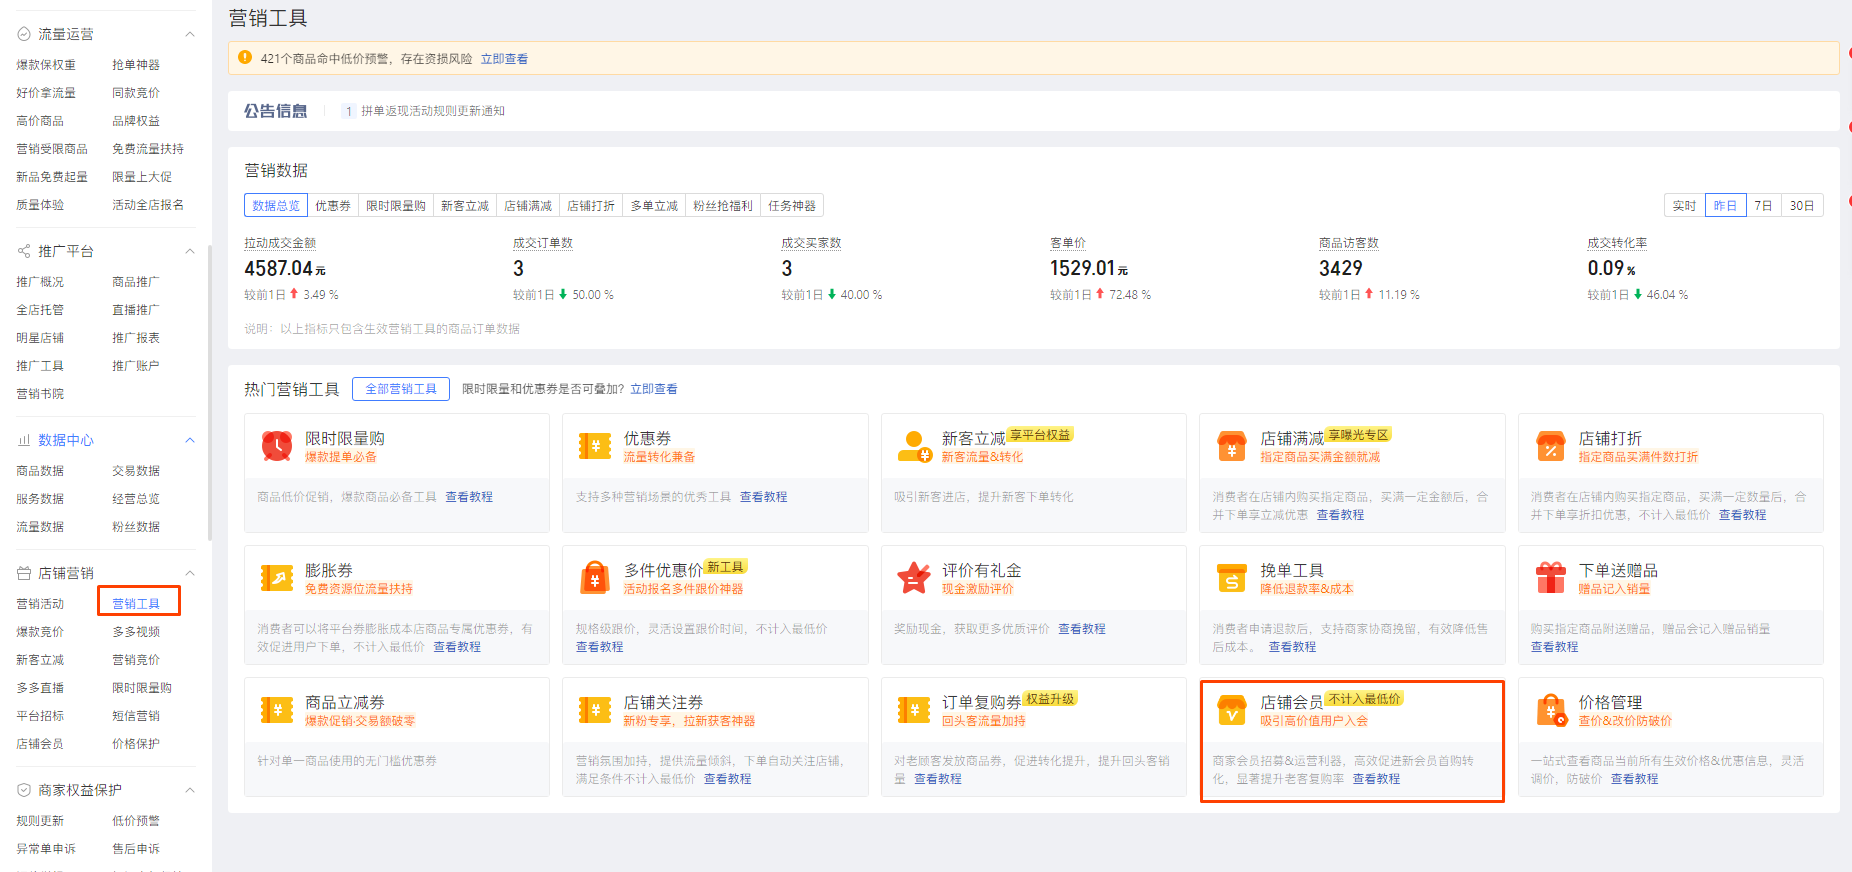Screen dimensions: 1852x872
Task: Click the 评价有礼金 star icon
Action: coord(914,578)
